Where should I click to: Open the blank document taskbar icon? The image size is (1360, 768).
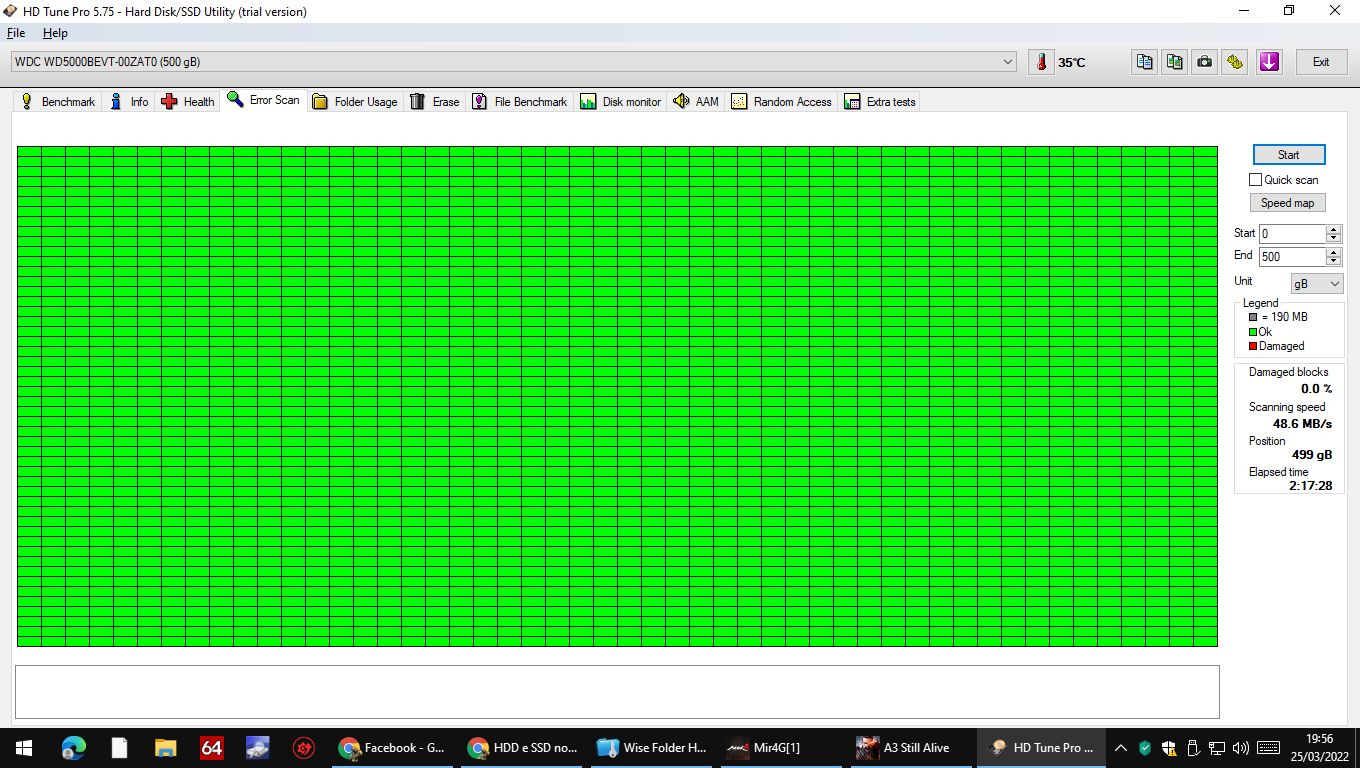point(119,747)
